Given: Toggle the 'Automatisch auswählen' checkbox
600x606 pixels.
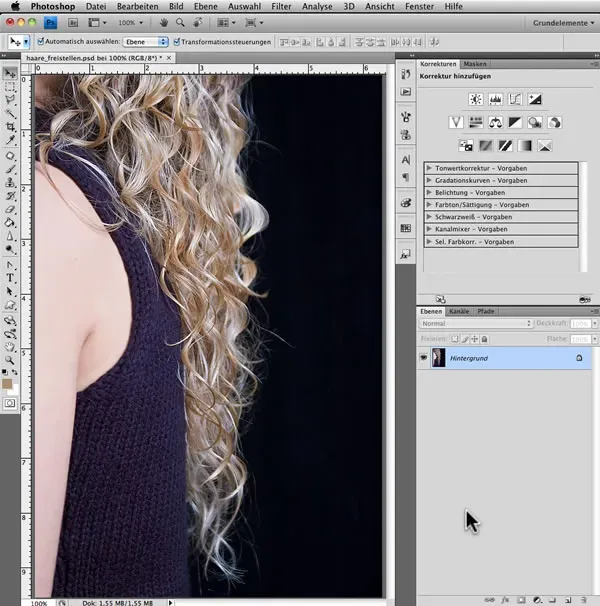Looking at the screenshot, I should coord(40,42).
